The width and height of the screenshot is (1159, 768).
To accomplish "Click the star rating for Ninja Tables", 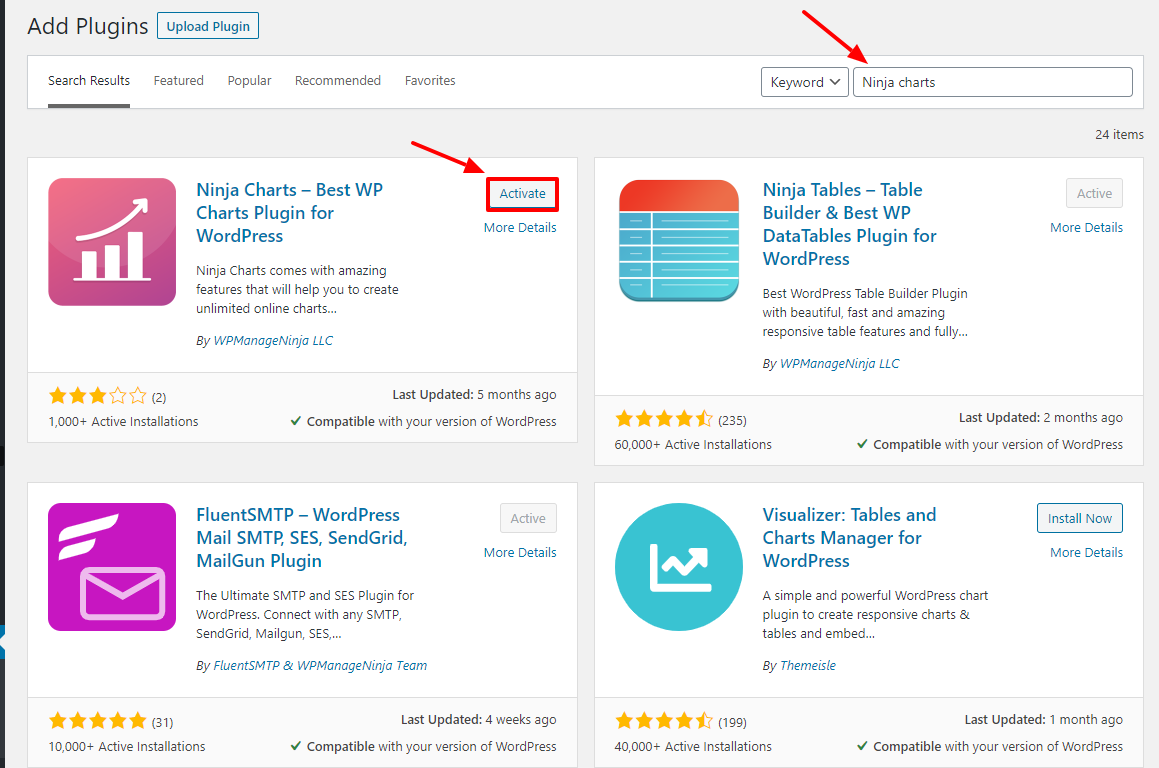I will point(664,420).
